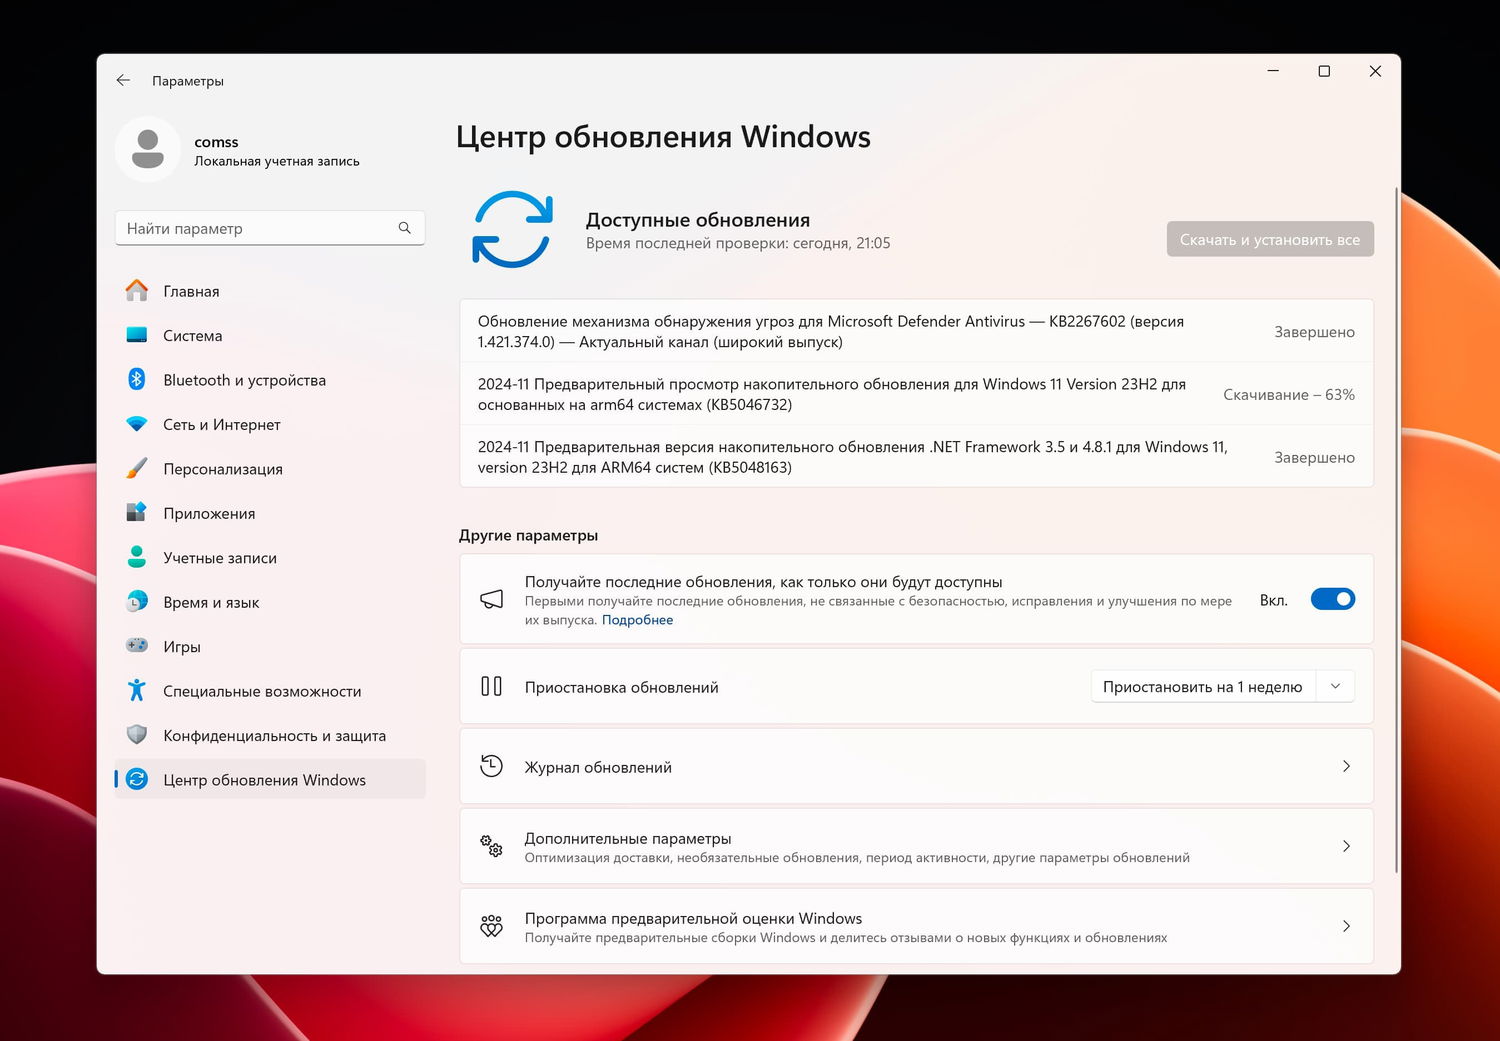This screenshot has width=1500, height=1041.
Task: Click the Время последней проверки text
Action: [x=738, y=243]
